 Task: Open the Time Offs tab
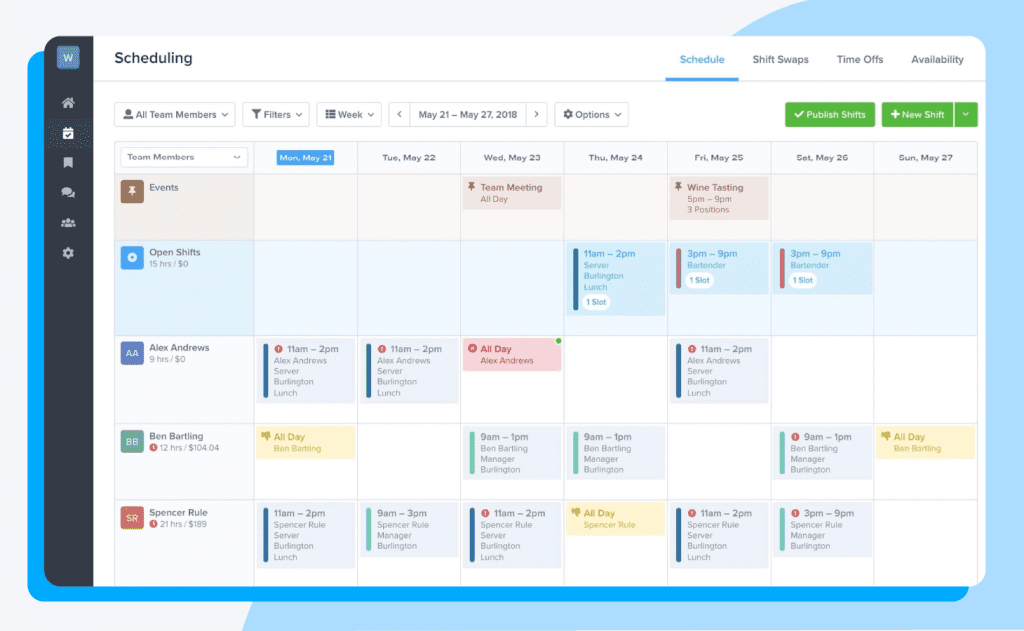[x=859, y=59]
